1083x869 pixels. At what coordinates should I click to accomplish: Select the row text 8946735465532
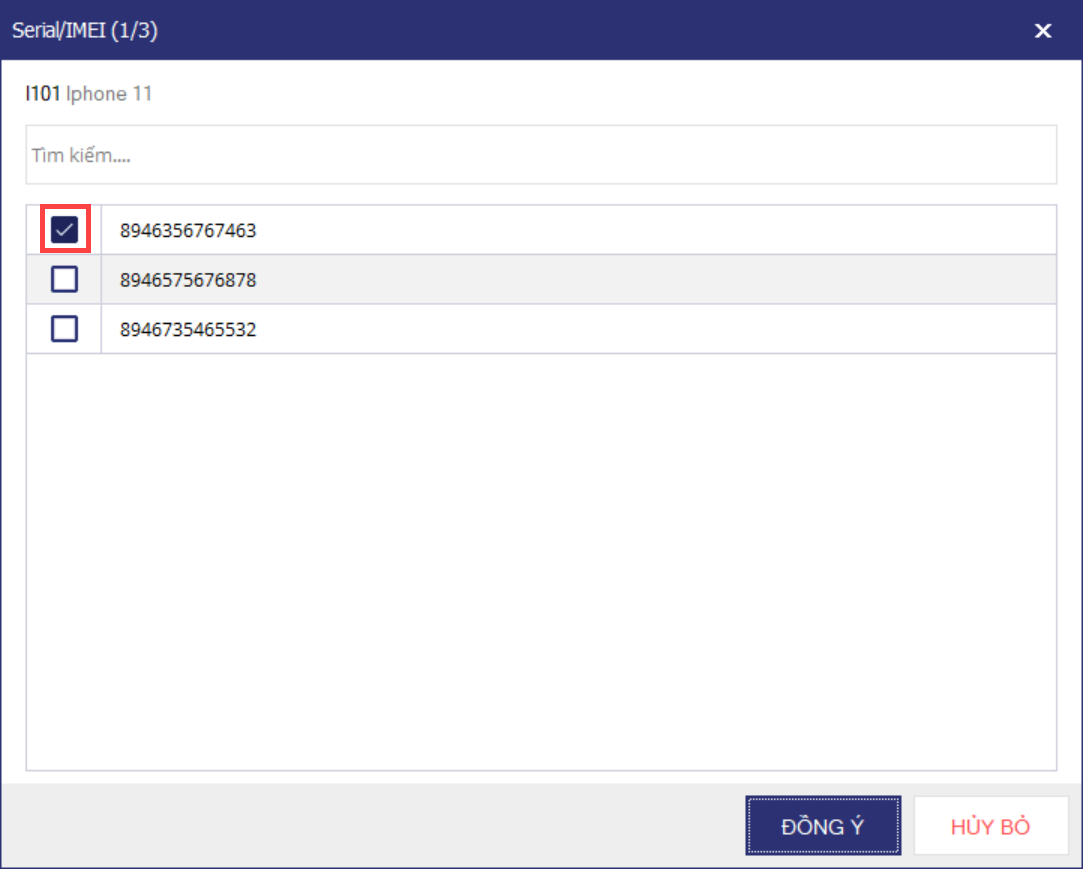click(x=188, y=330)
